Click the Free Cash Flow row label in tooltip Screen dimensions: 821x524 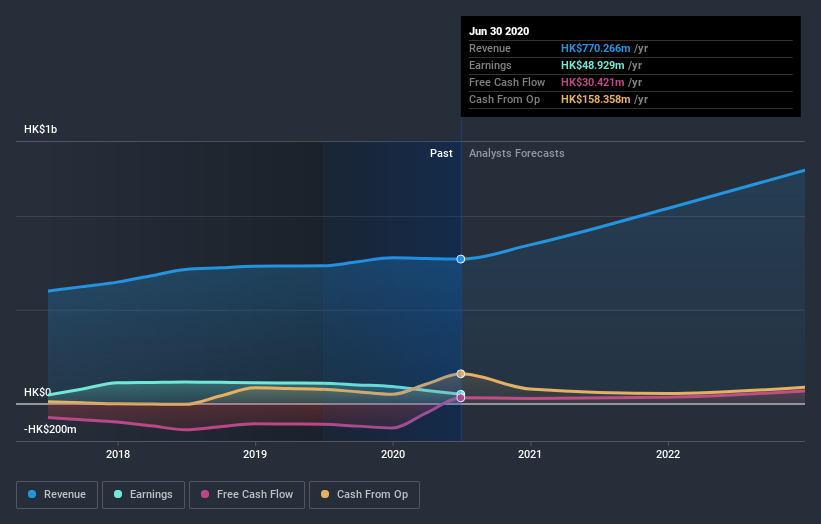click(x=507, y=82)
